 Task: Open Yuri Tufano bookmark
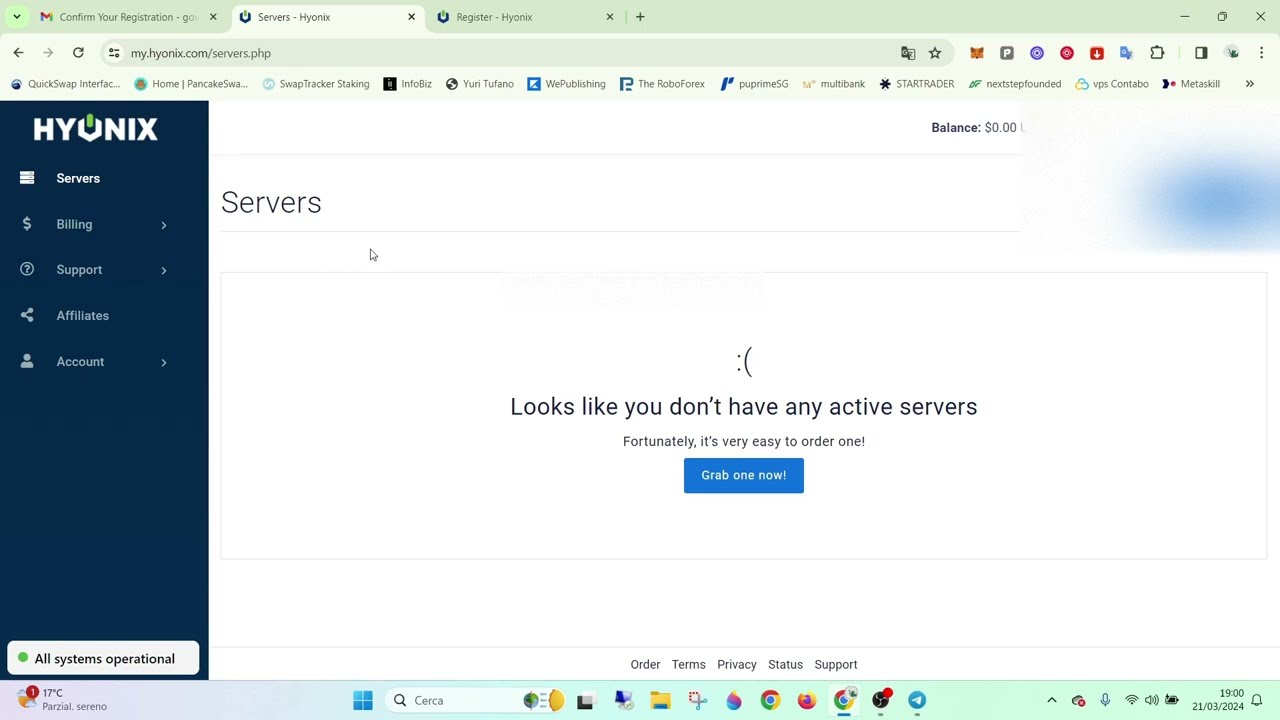480,84
